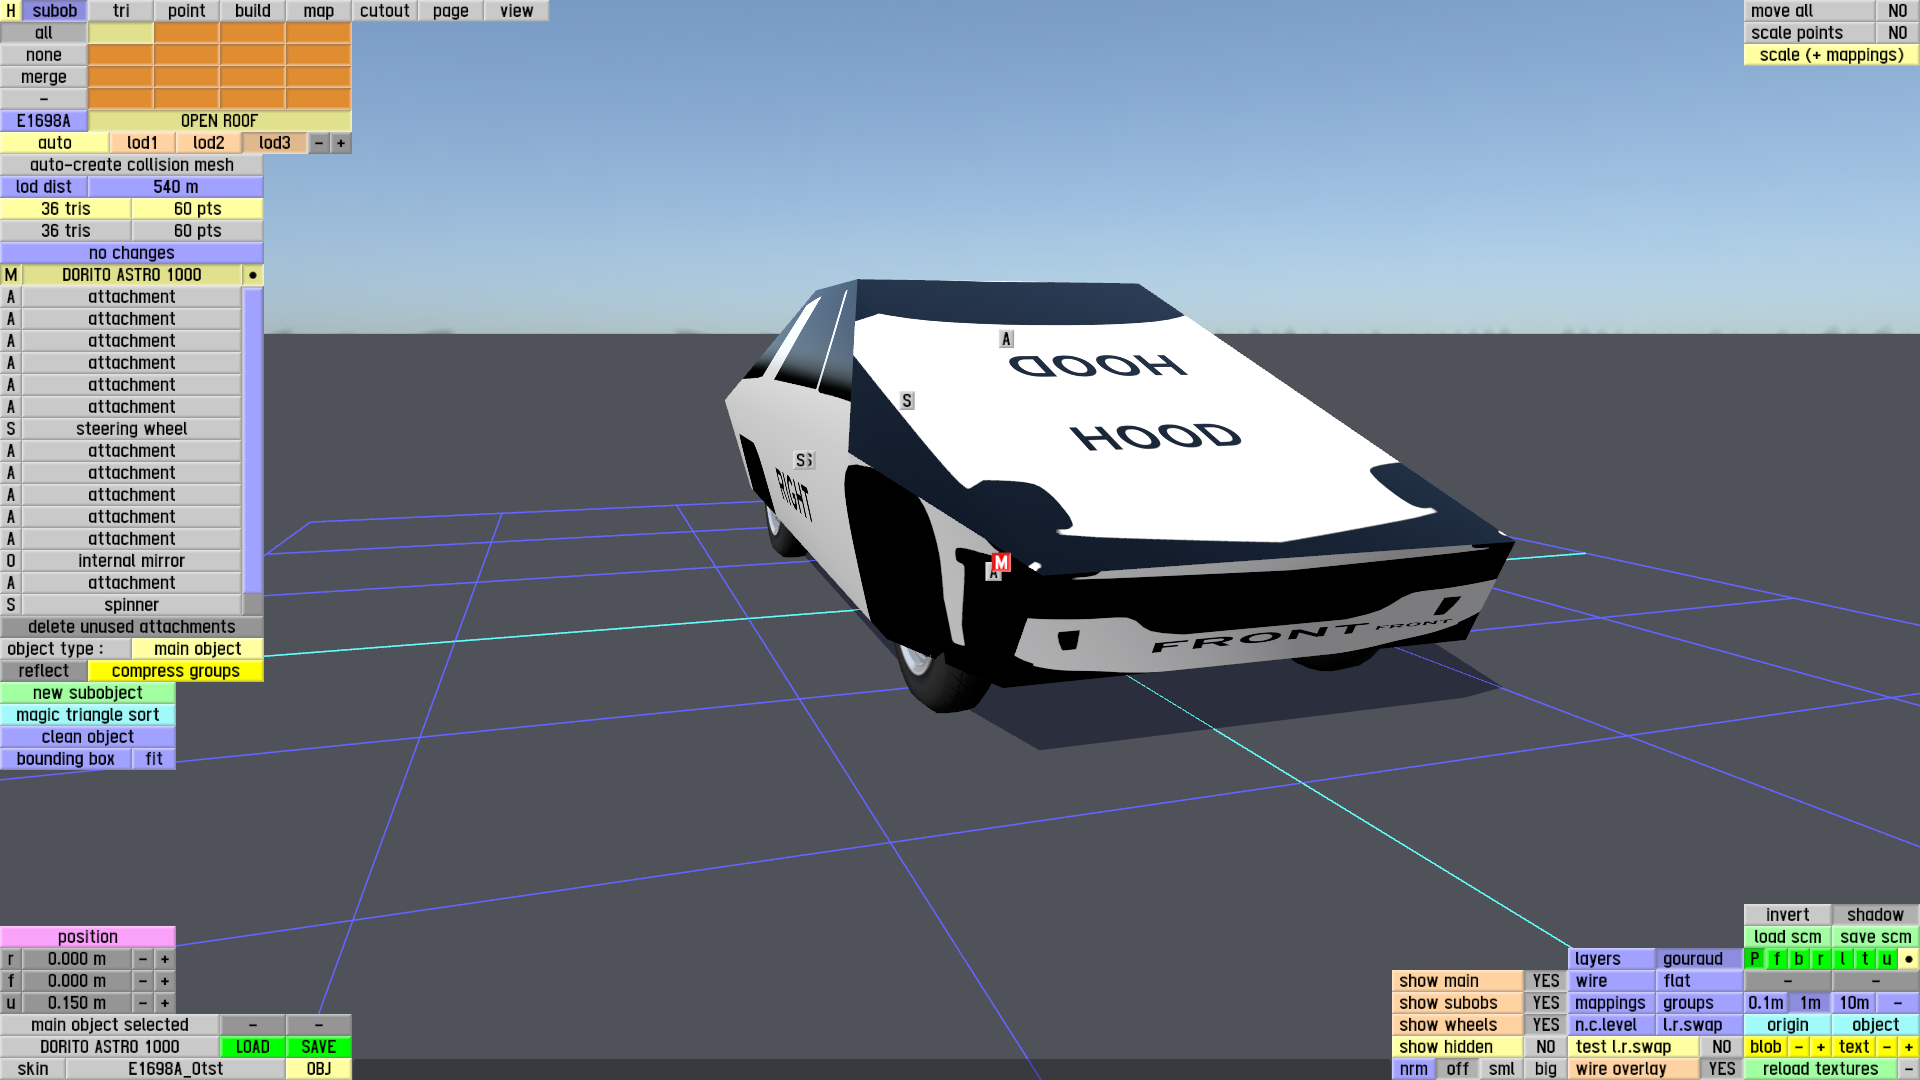Select the steering wheel subobject entry
Screen dimensions: 1920x1080
(131, 429)
